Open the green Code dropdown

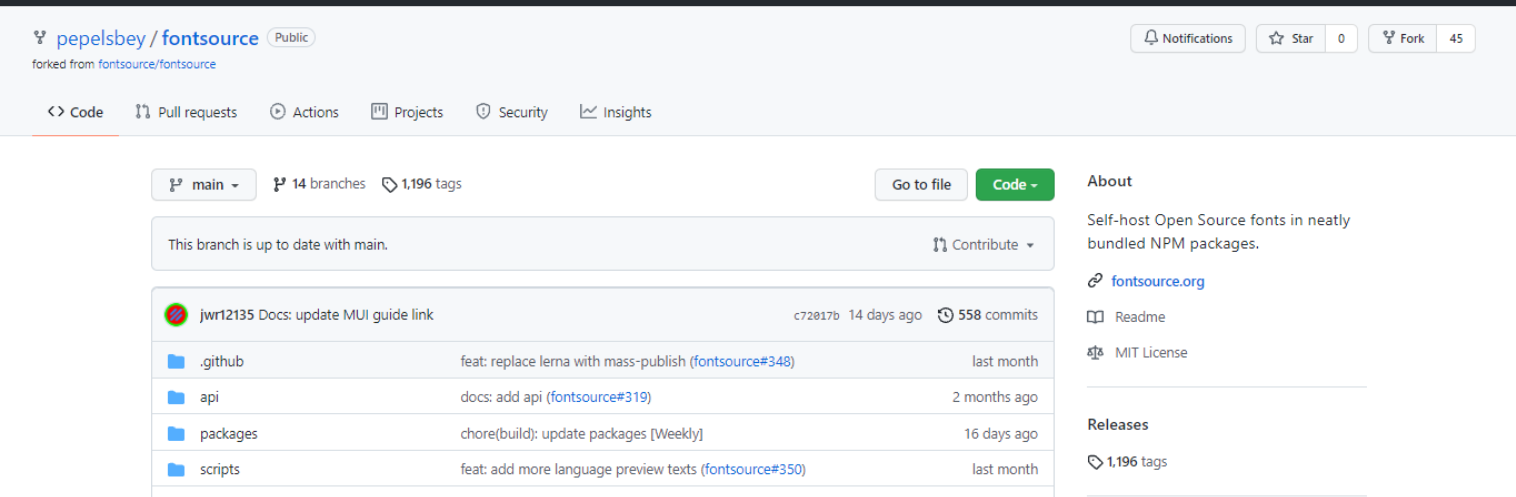pos(1014,184)
